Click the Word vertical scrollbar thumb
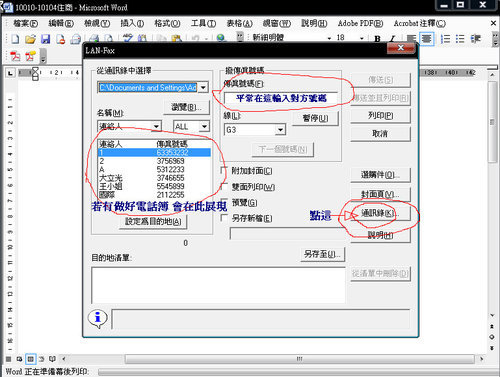The image size is (500, 377). 492,122
